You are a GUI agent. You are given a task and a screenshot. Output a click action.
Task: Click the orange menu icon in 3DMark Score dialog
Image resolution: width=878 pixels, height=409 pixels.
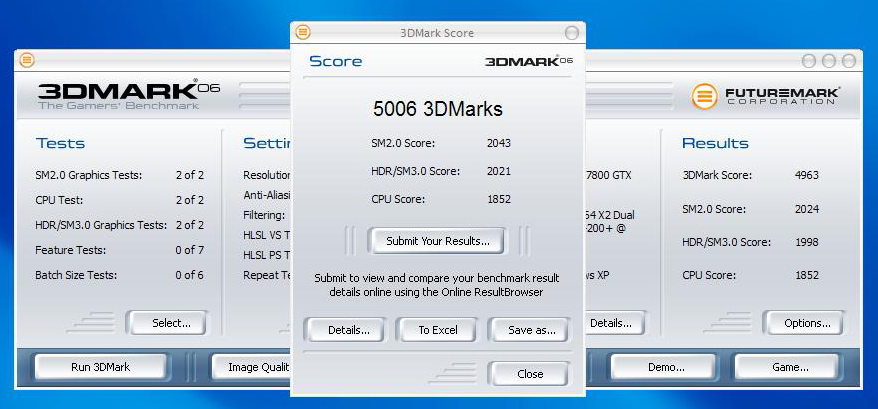coord(303,32)
